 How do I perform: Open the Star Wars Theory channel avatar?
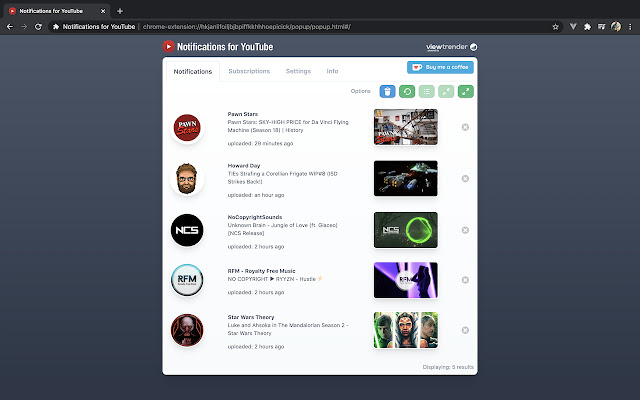[x=187, y=330]
